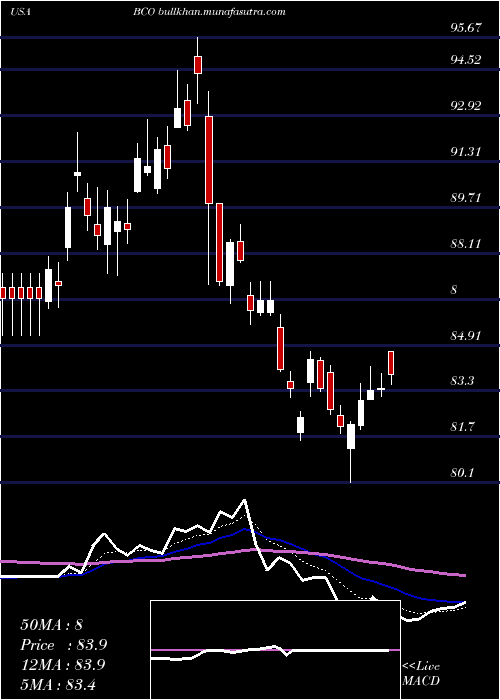Click the 80.1 price axis label
The width and height of the screenshot is (500, 700).
(x=462, y=473)
